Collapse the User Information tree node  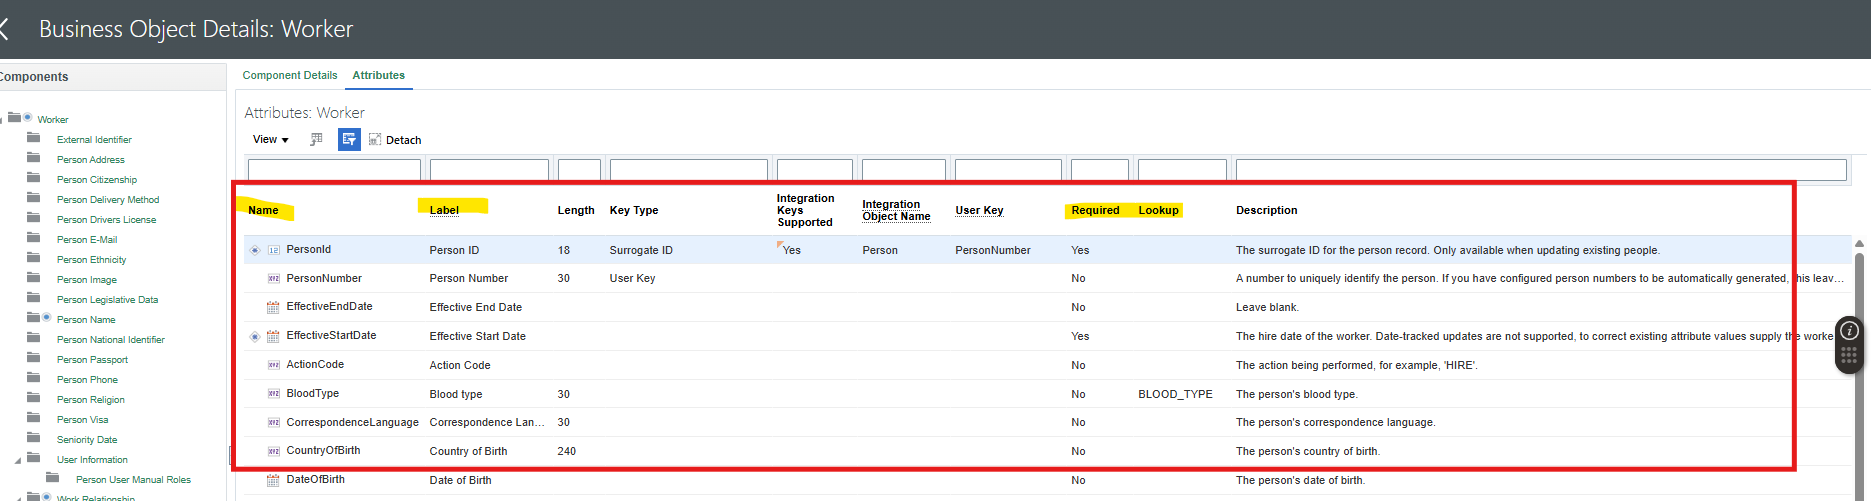pos(17,461)
